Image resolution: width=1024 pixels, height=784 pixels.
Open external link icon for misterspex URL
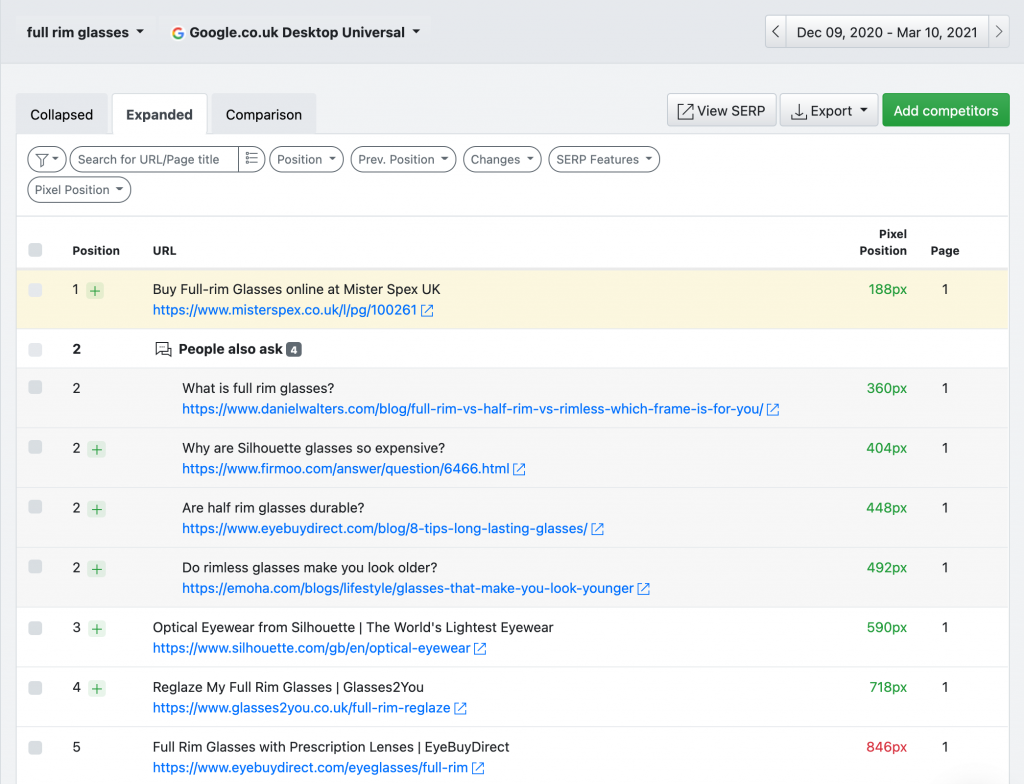(427, 311)
